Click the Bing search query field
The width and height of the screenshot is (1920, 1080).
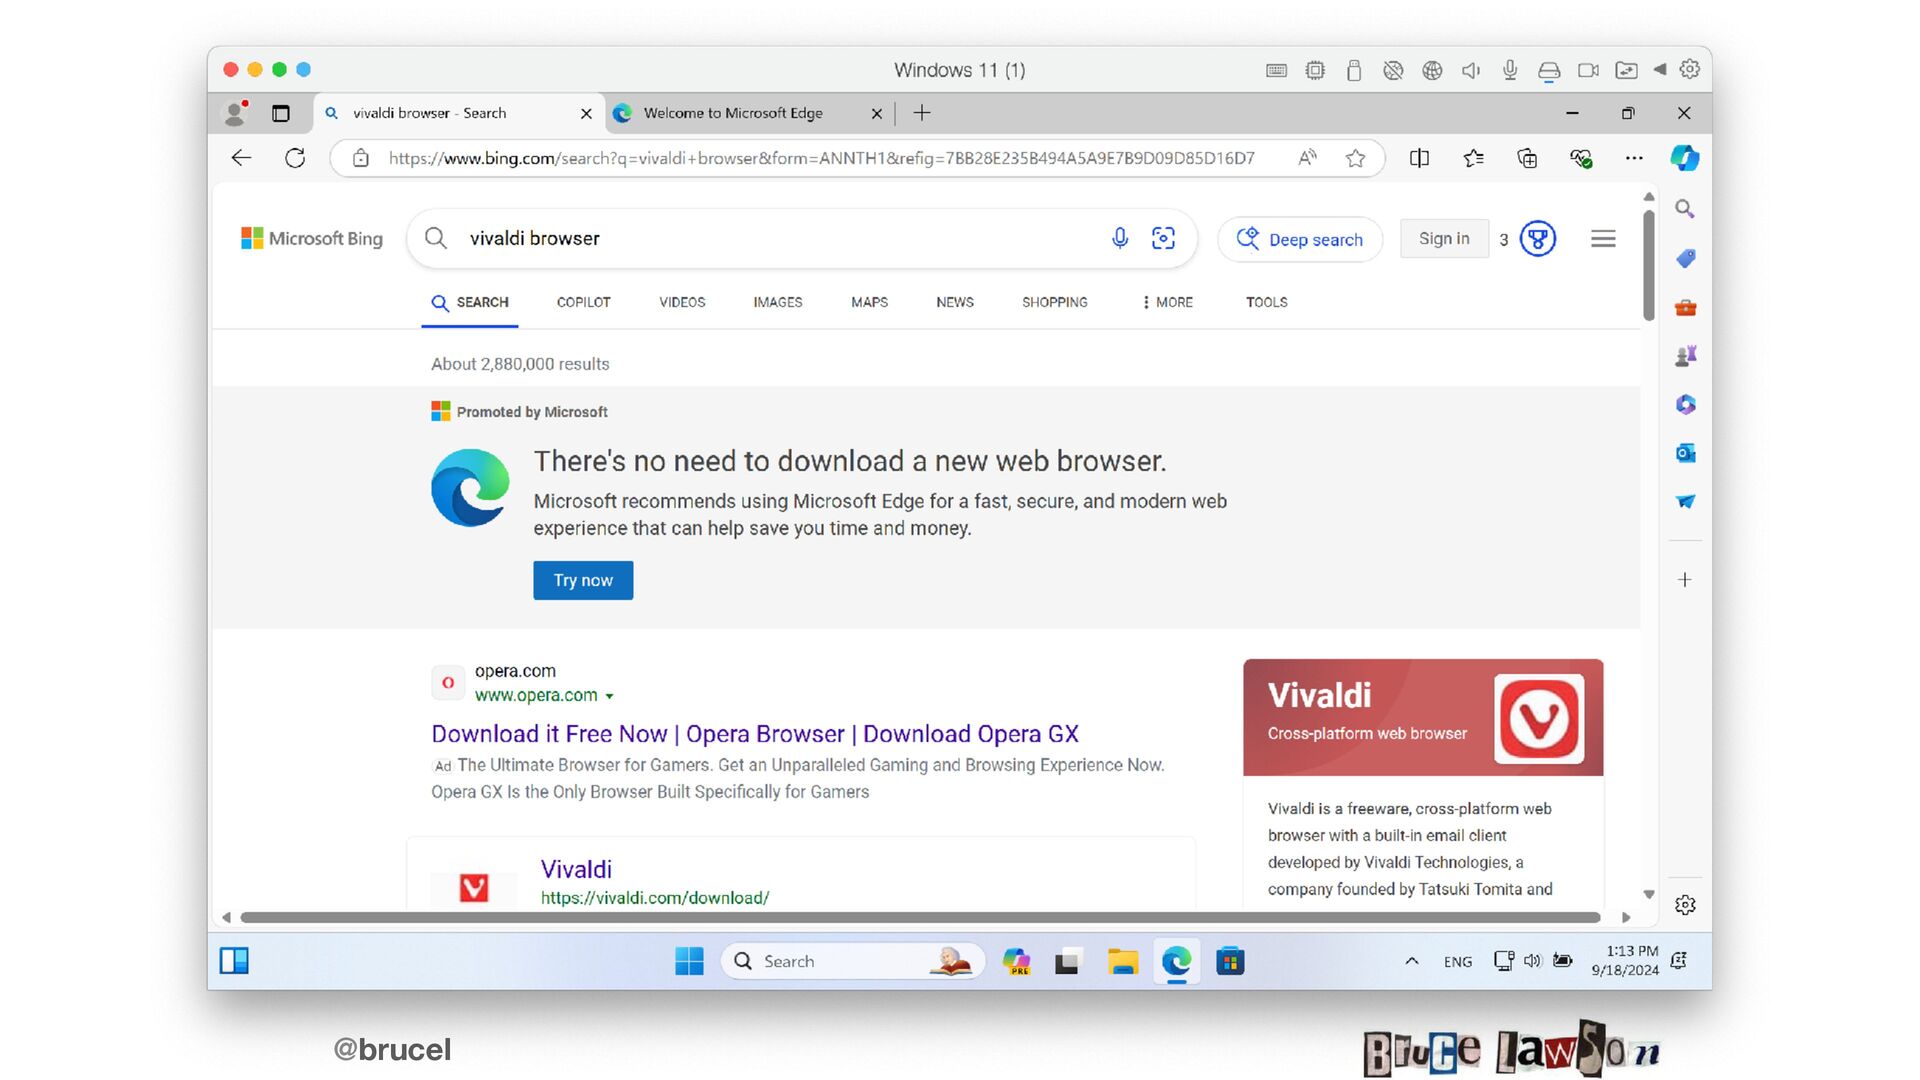pyautogui.click(x=760, y=238)
